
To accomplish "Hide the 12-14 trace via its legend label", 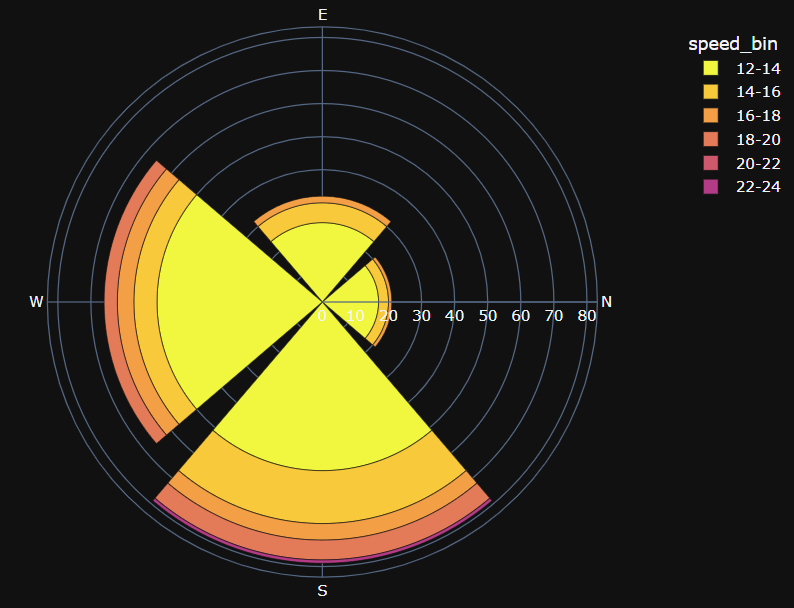I will pos(758,68).
